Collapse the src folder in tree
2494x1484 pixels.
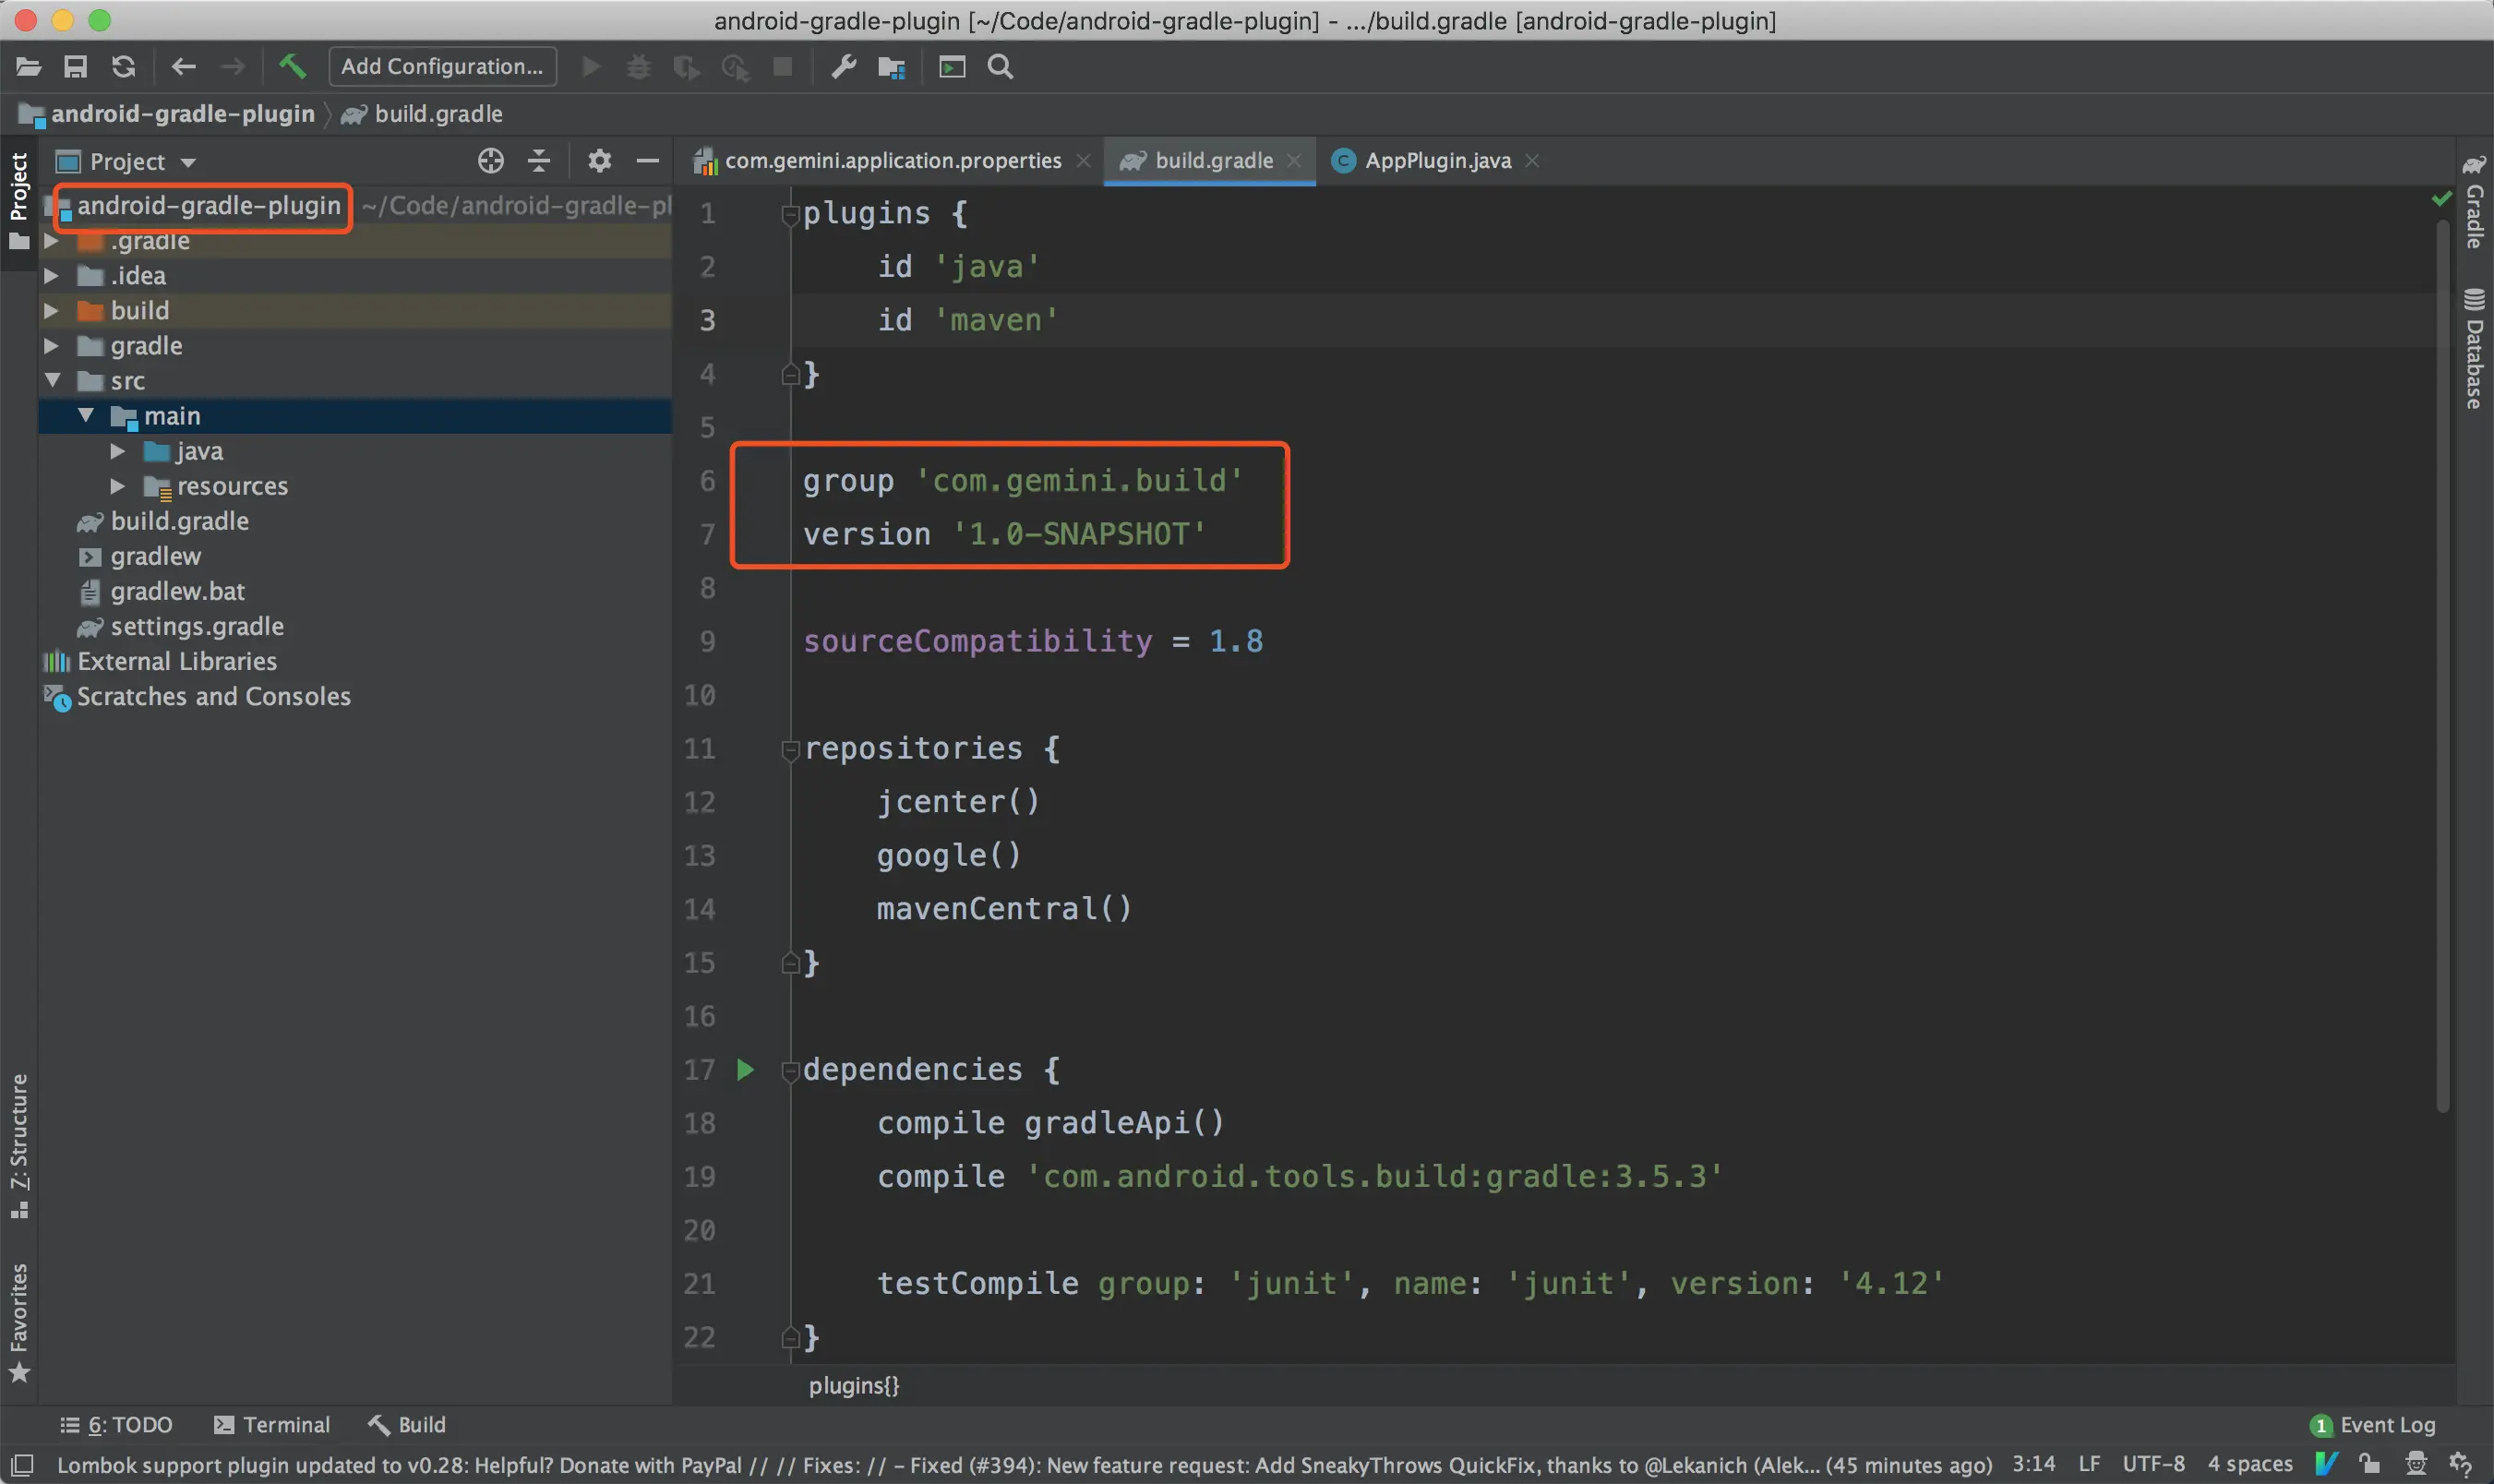53,381
